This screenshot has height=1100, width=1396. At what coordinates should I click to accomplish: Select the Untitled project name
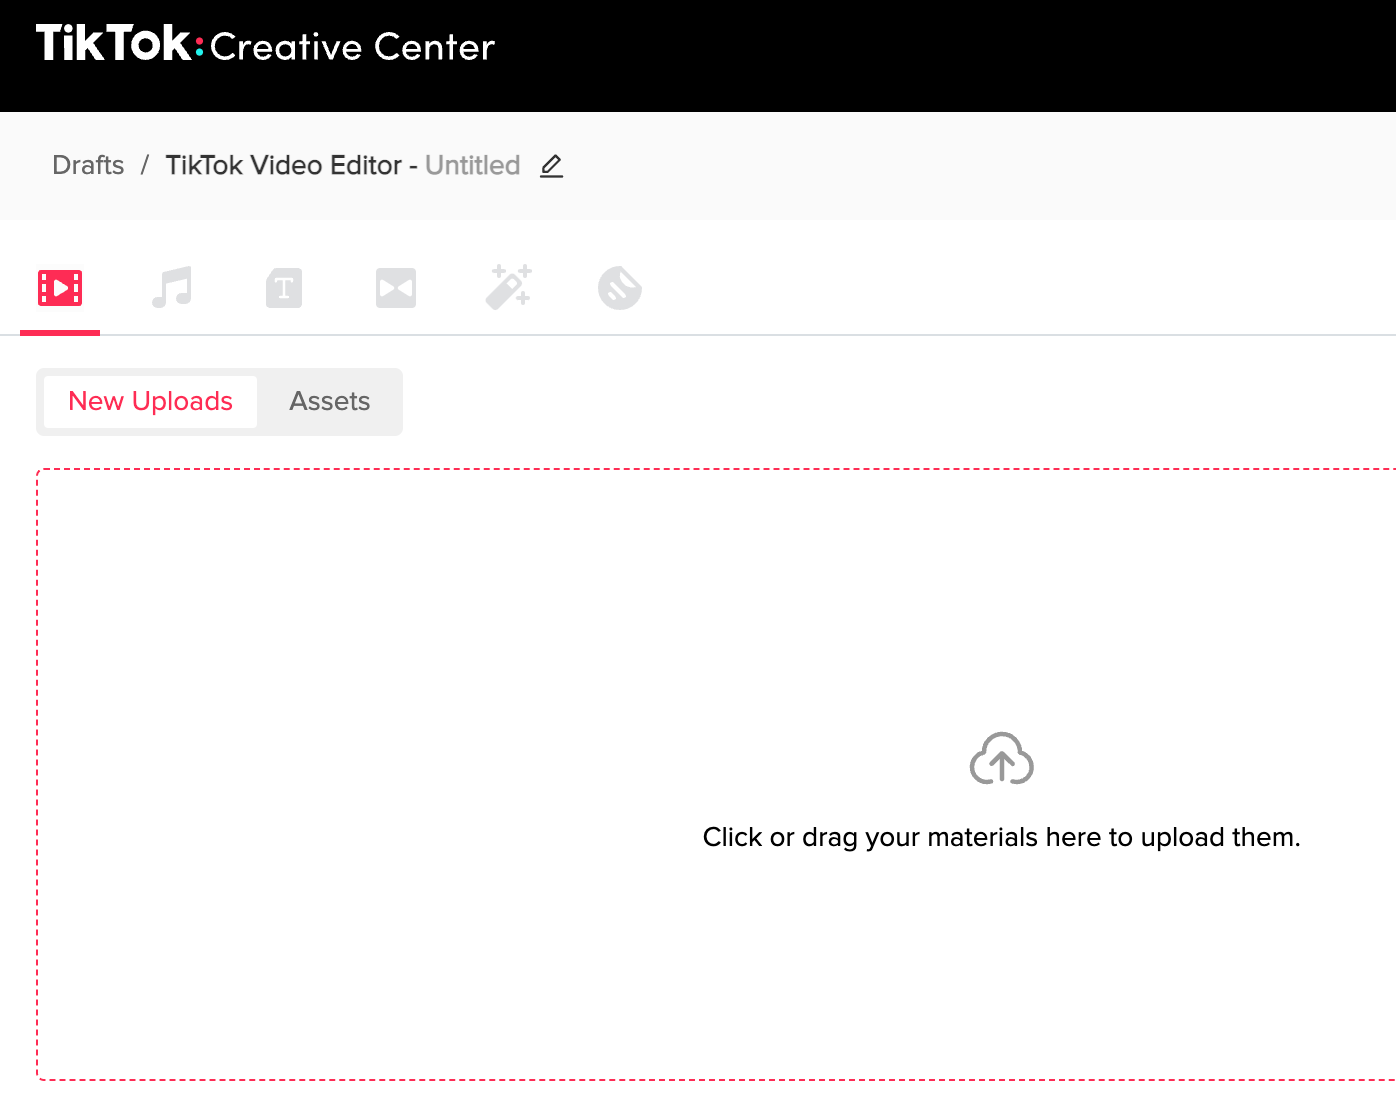pos(472,165)
